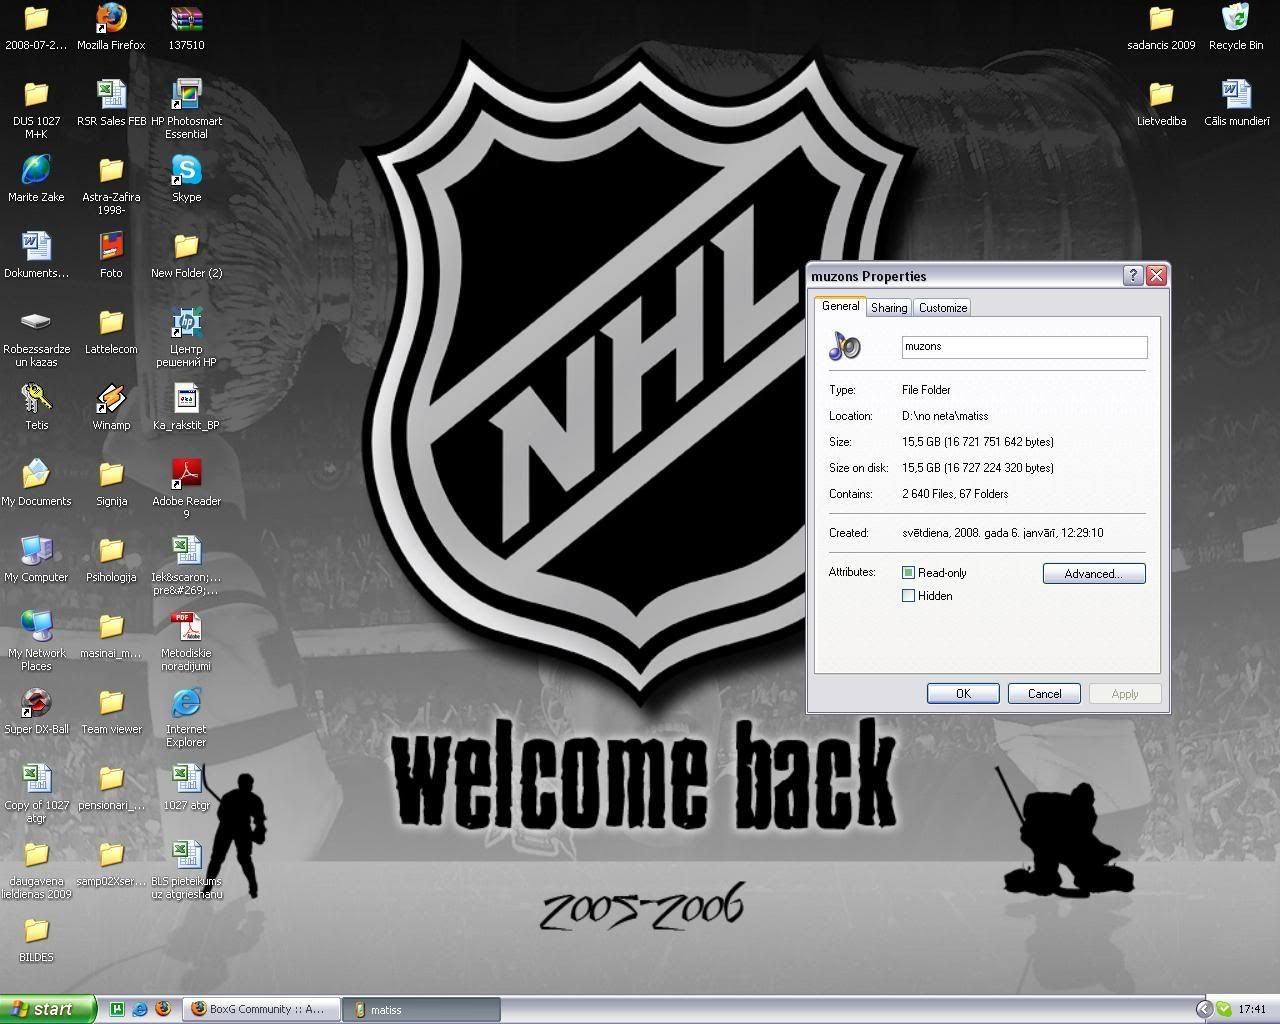Click the location text D:\no neta\matiss
The width and height of the screenshot is (1280, 1024).
(x=945, y=416)
